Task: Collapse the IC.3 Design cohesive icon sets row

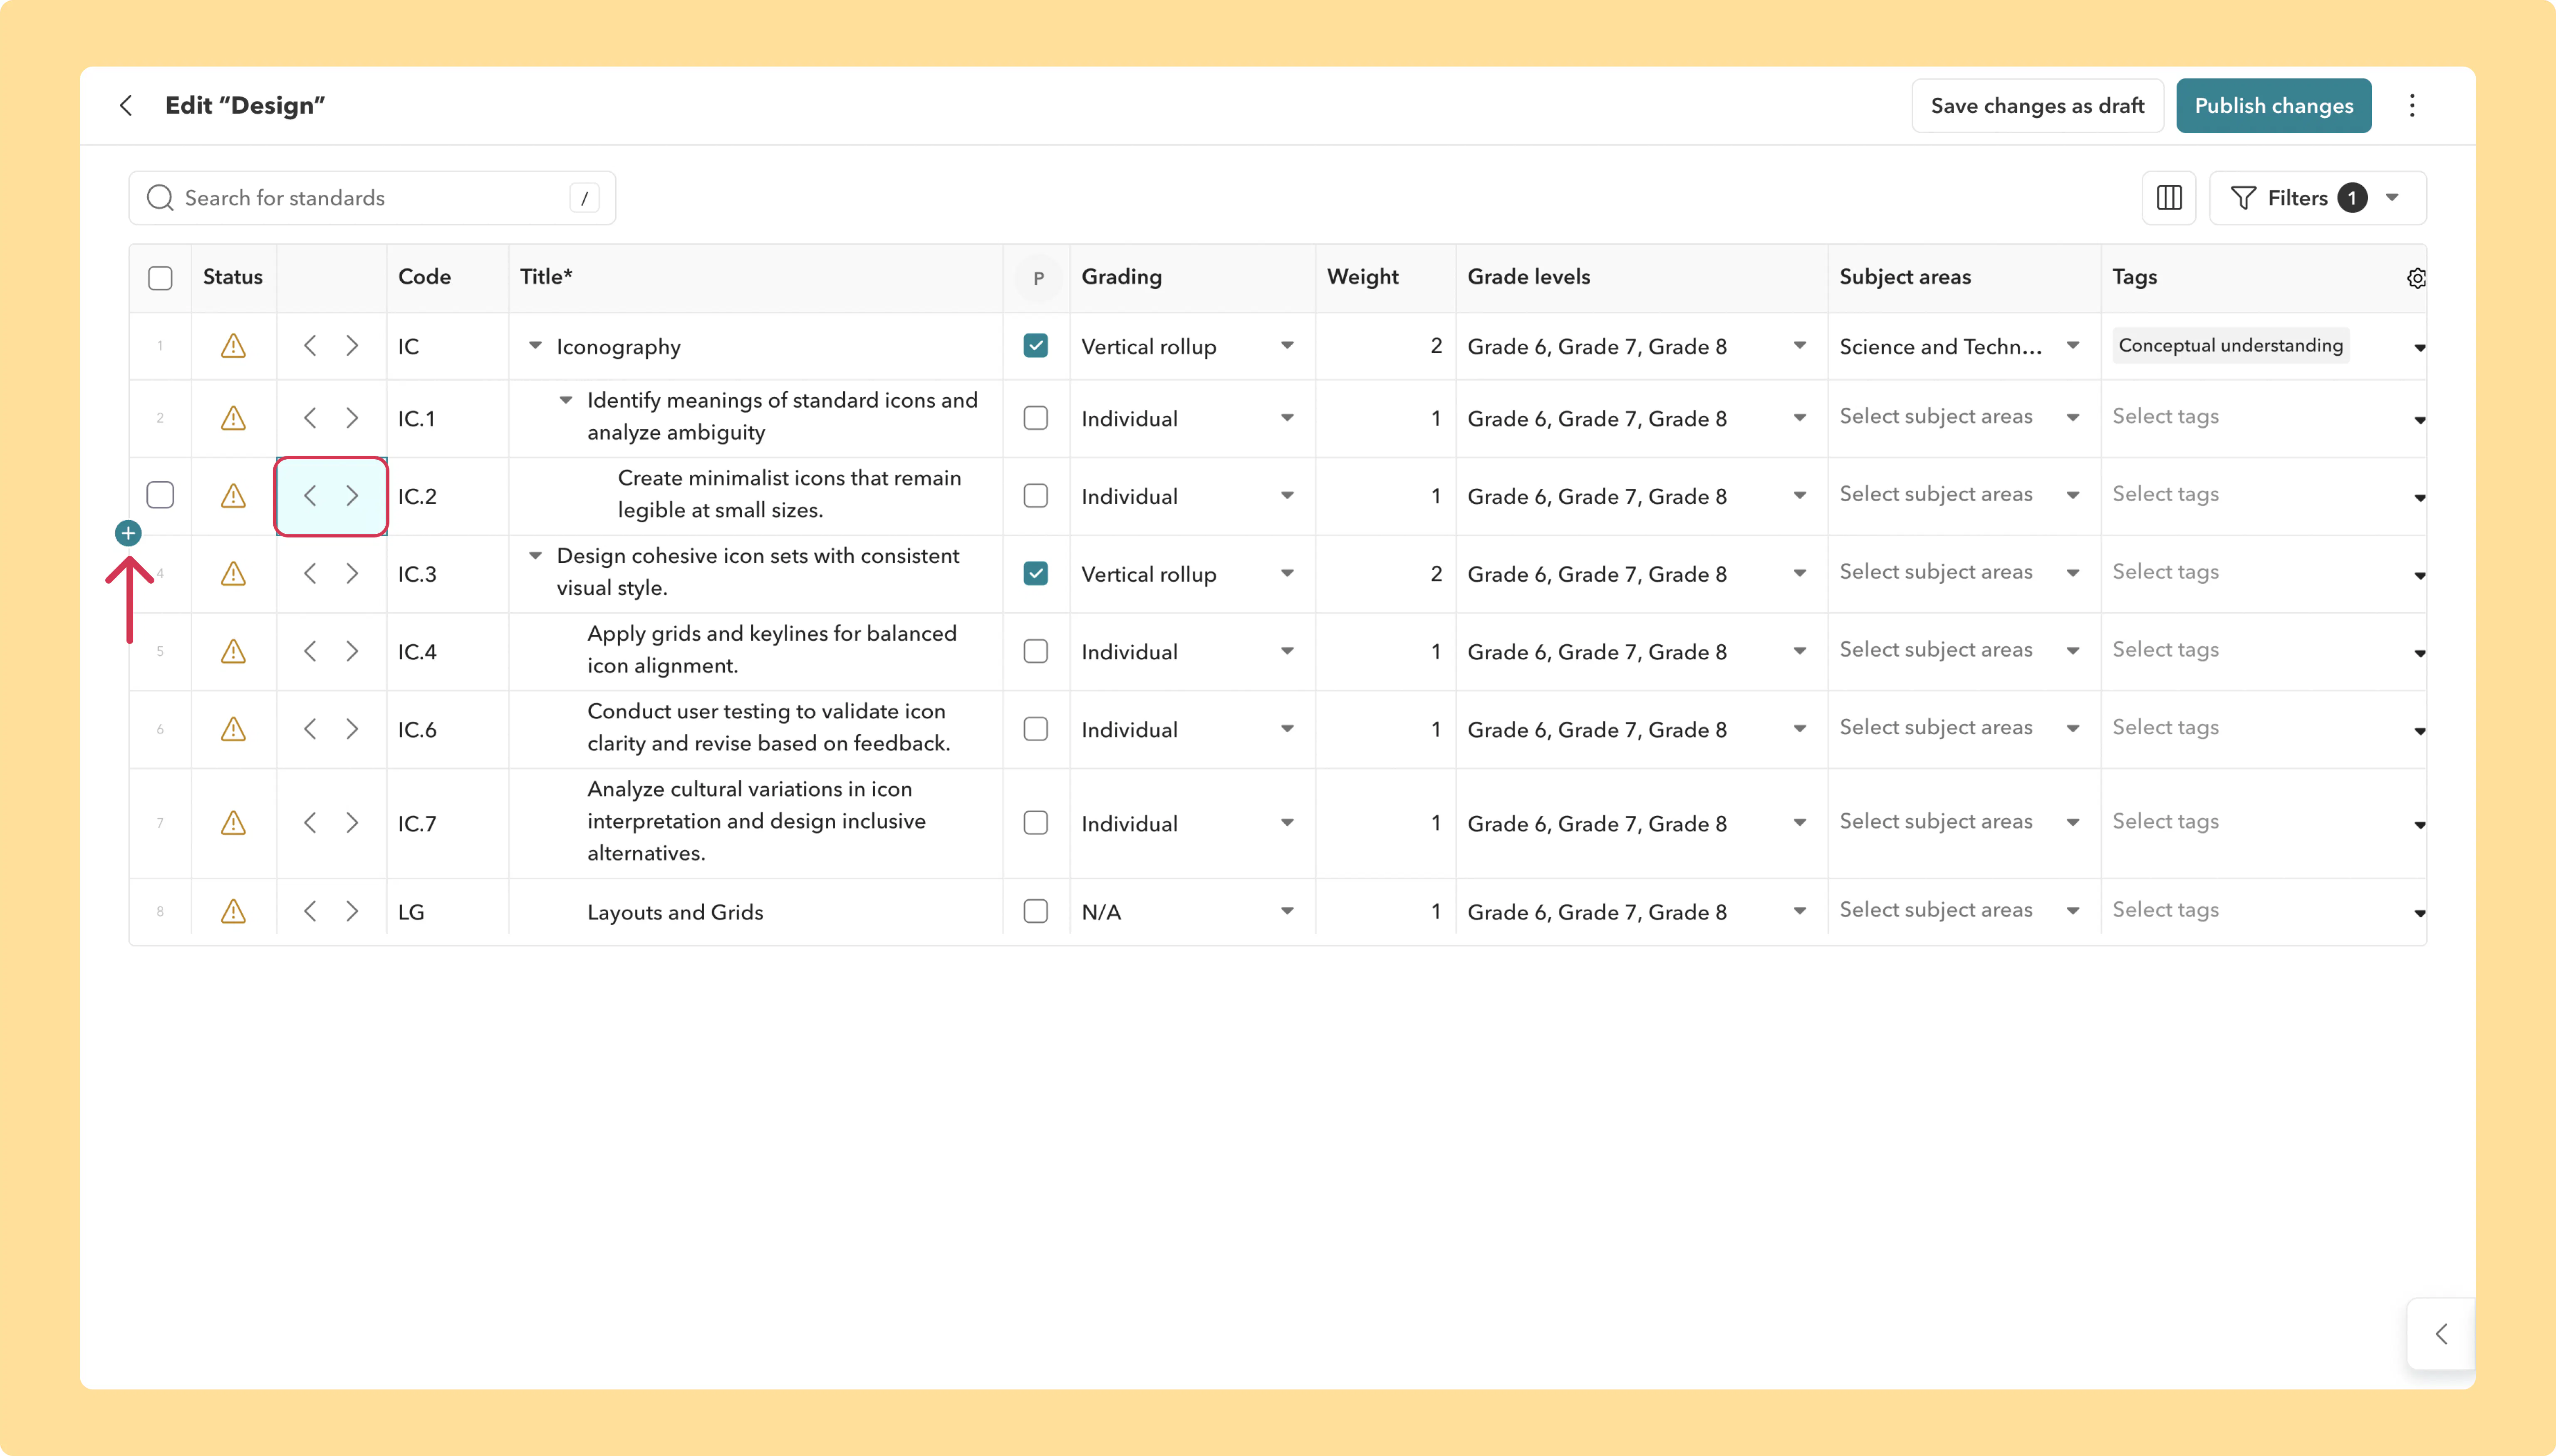Action: point(535,556)
